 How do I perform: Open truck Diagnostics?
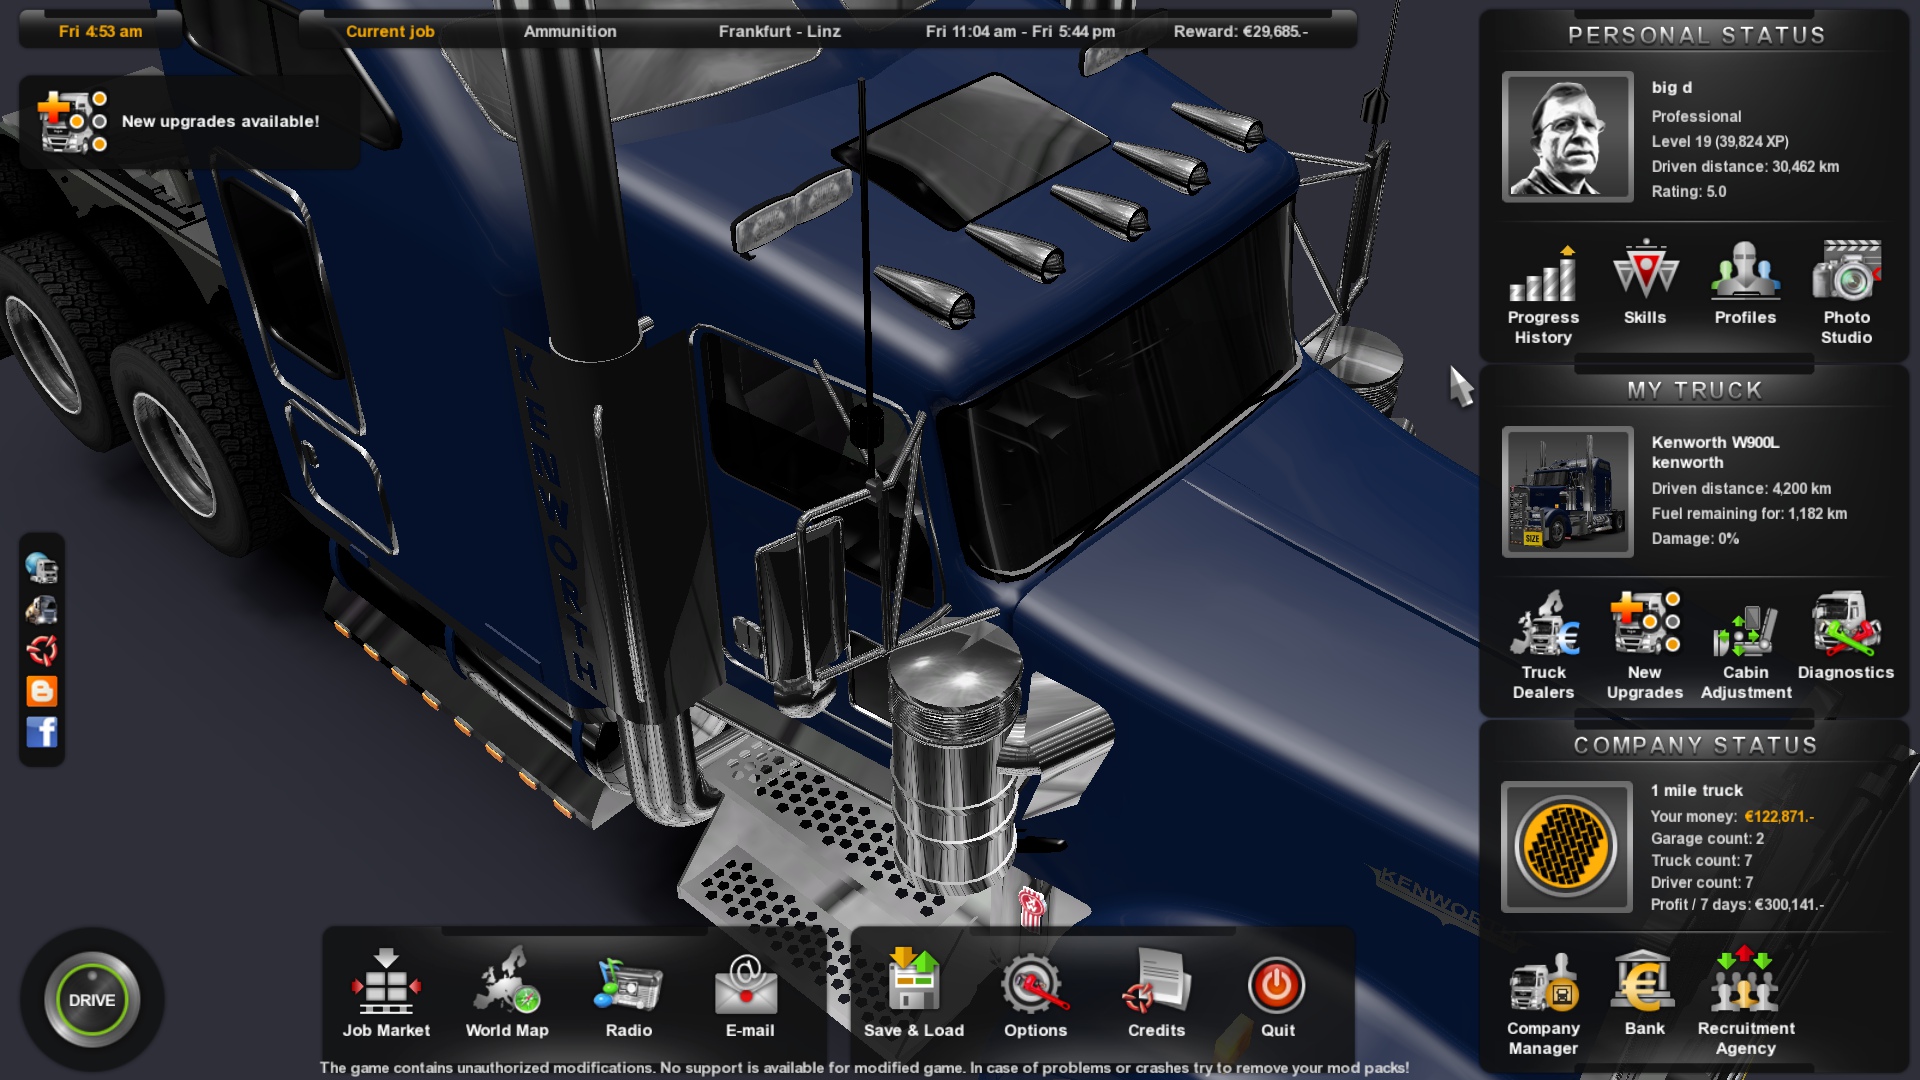tap(1846, 636)
